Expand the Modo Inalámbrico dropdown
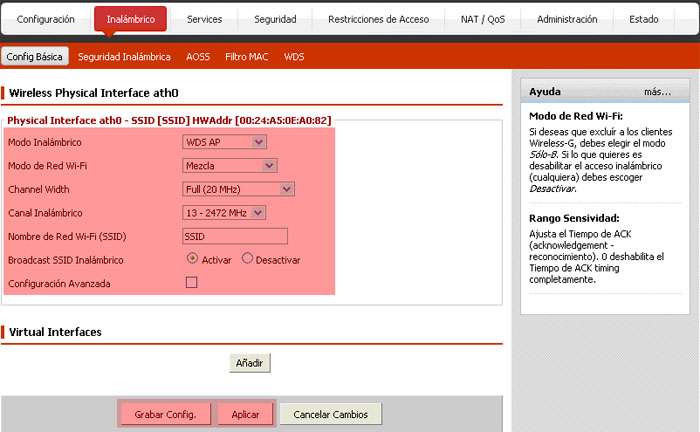Screen dimensions: 700x432 click(x=224, y=142)
